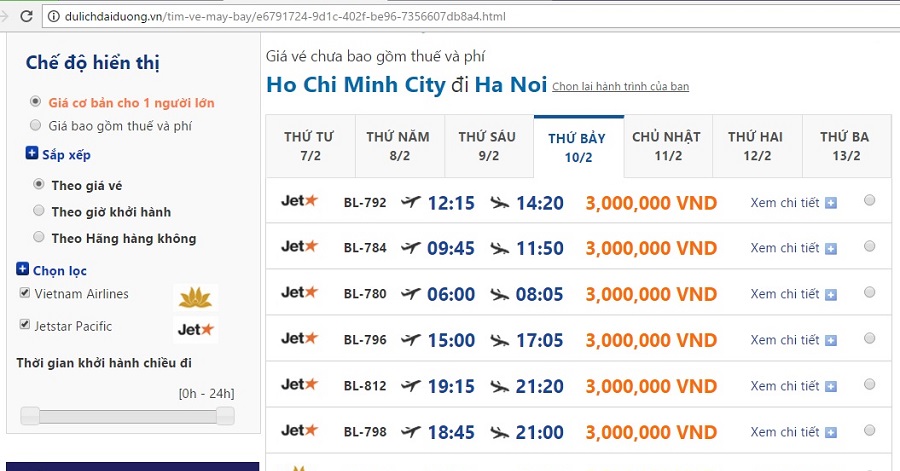Click Vietnam Airlines lotus logo in filter
The image size is (900, 471).
click(195, 298)
